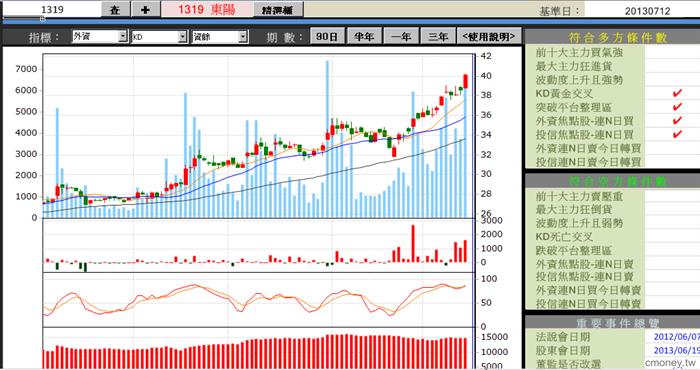Screen dimensions: 700x370
Task: Select the 半年 period
Action: coord(364,36)
